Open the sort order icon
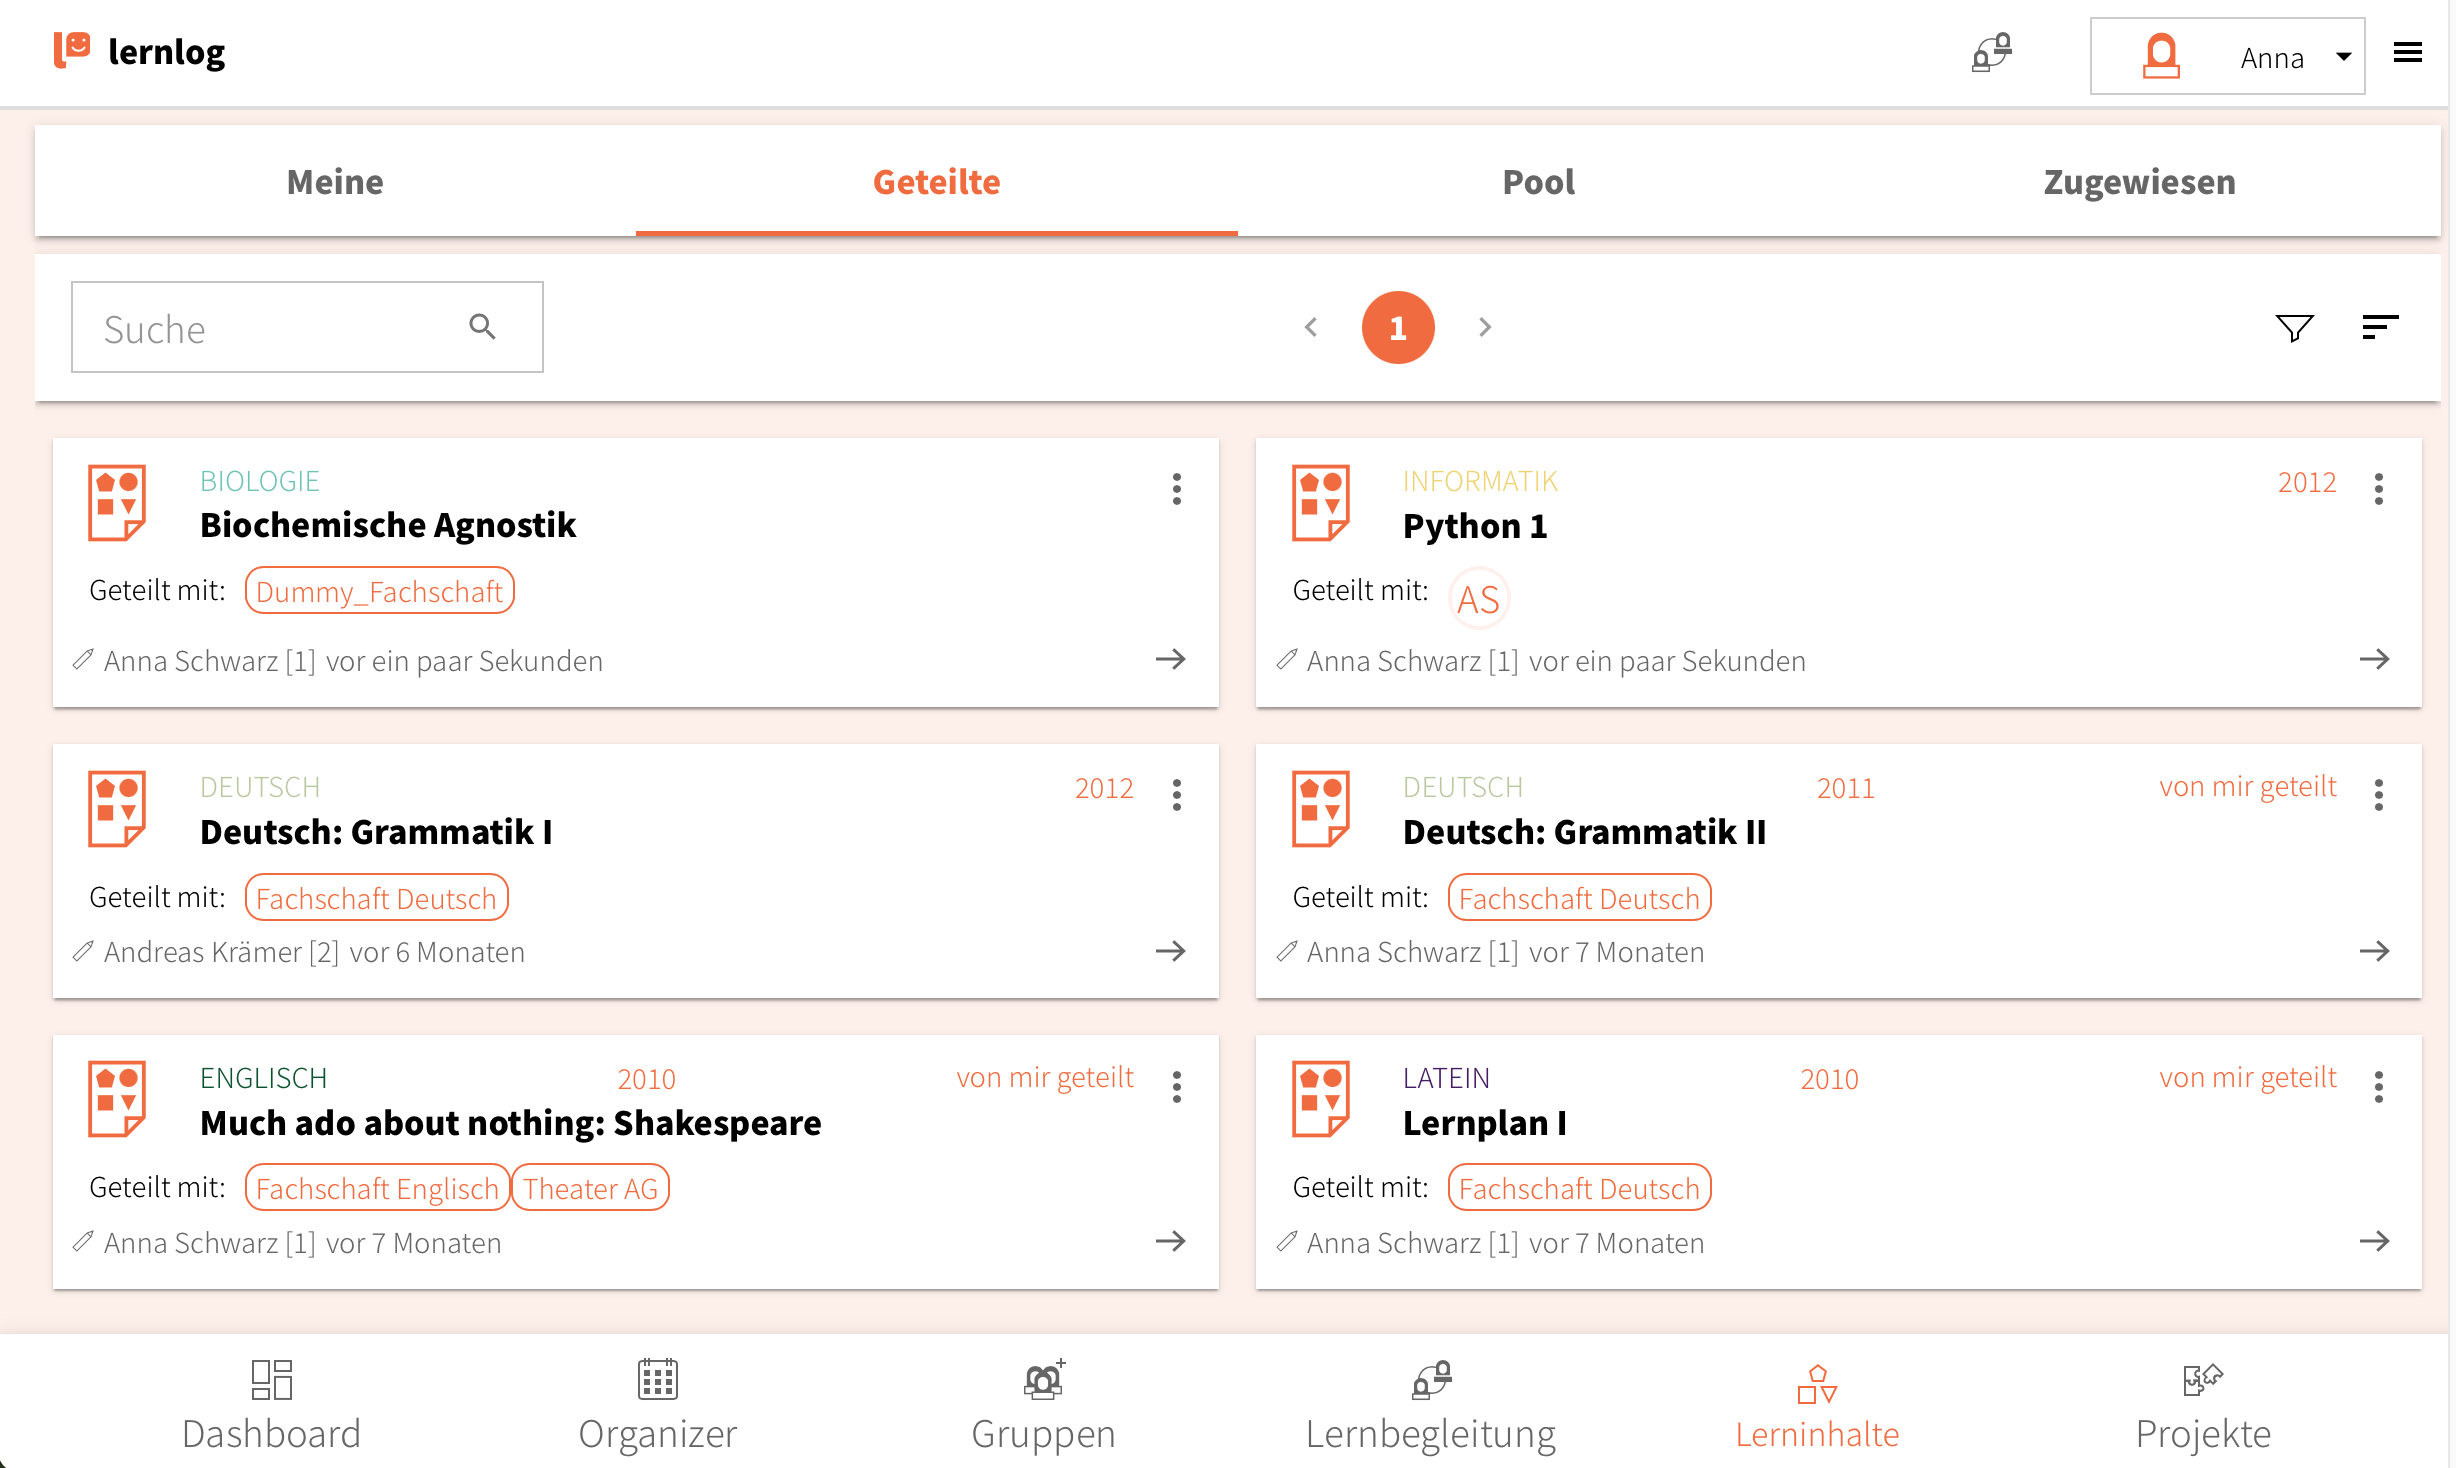Viewport: 2456px width, 1468px height. click(2380, 327)
